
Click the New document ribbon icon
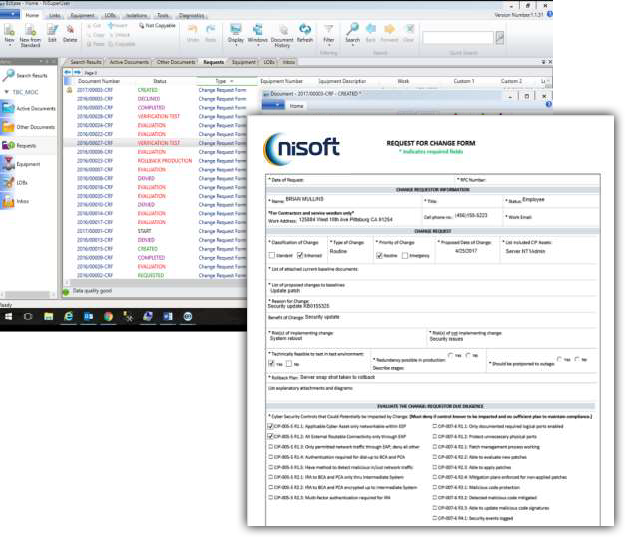9,33
